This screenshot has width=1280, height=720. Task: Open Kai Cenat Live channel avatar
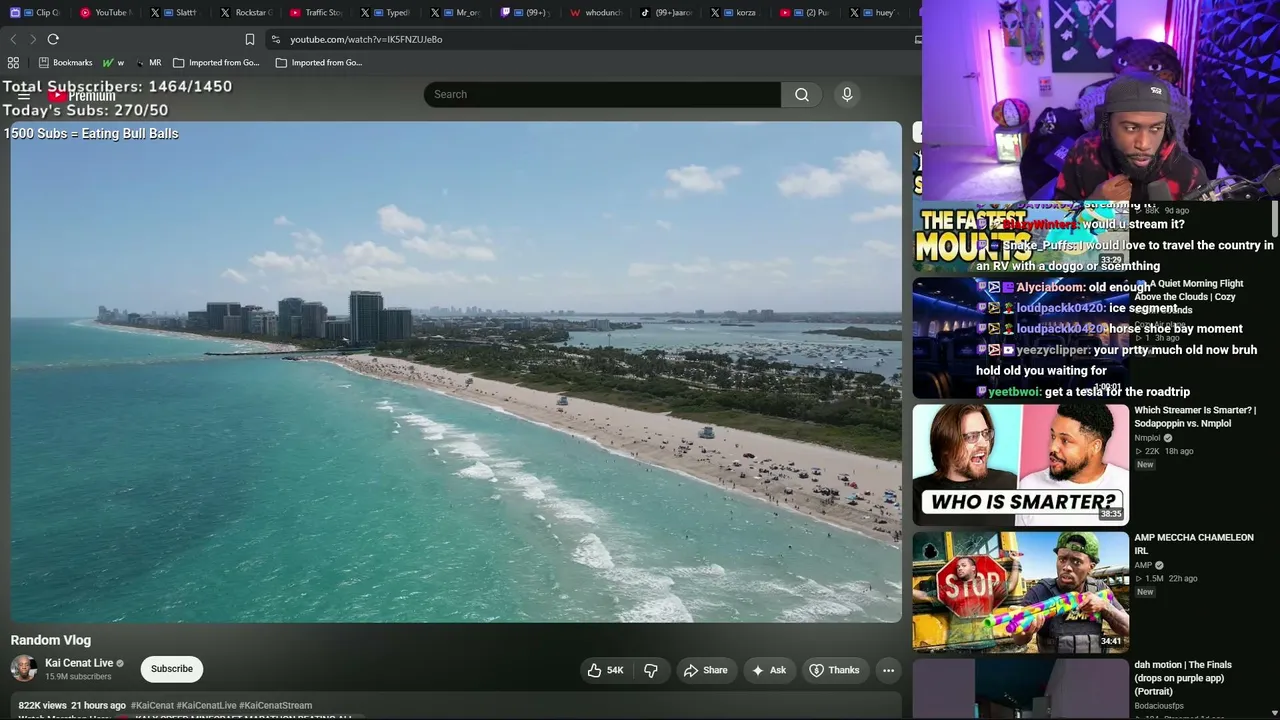pyautogui.click(x=24, y=668)
